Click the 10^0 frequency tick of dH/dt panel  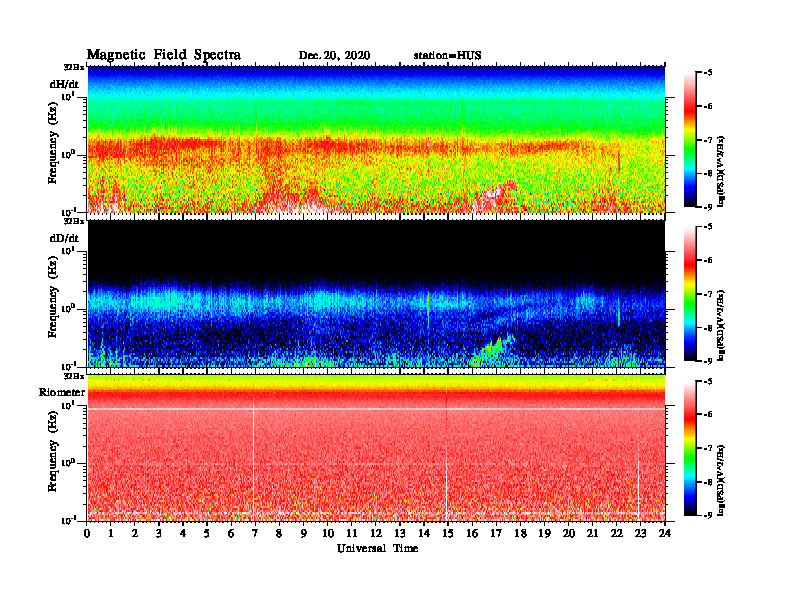pos(68,154)
